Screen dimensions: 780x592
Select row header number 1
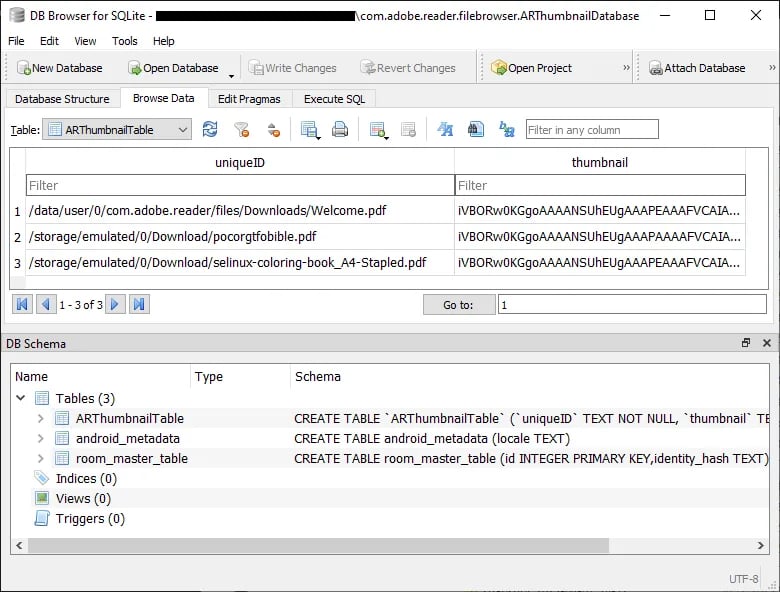pyautogui.click(x=17, y=211)
